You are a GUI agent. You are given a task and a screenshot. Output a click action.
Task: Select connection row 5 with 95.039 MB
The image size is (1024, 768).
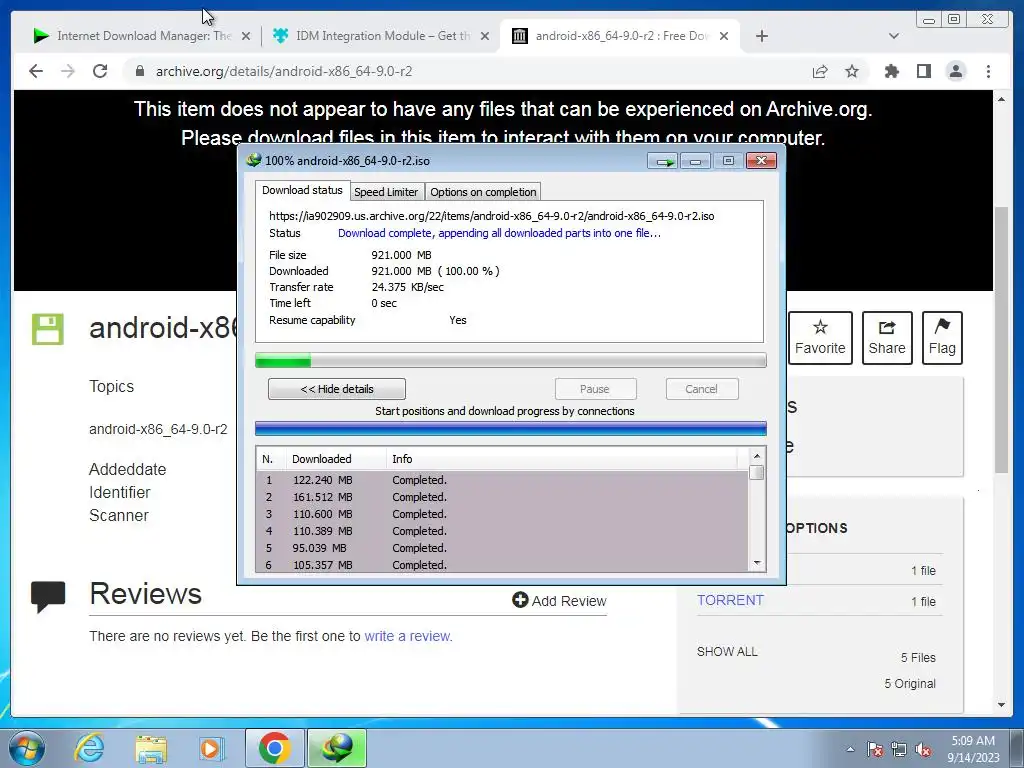point(502,548)
